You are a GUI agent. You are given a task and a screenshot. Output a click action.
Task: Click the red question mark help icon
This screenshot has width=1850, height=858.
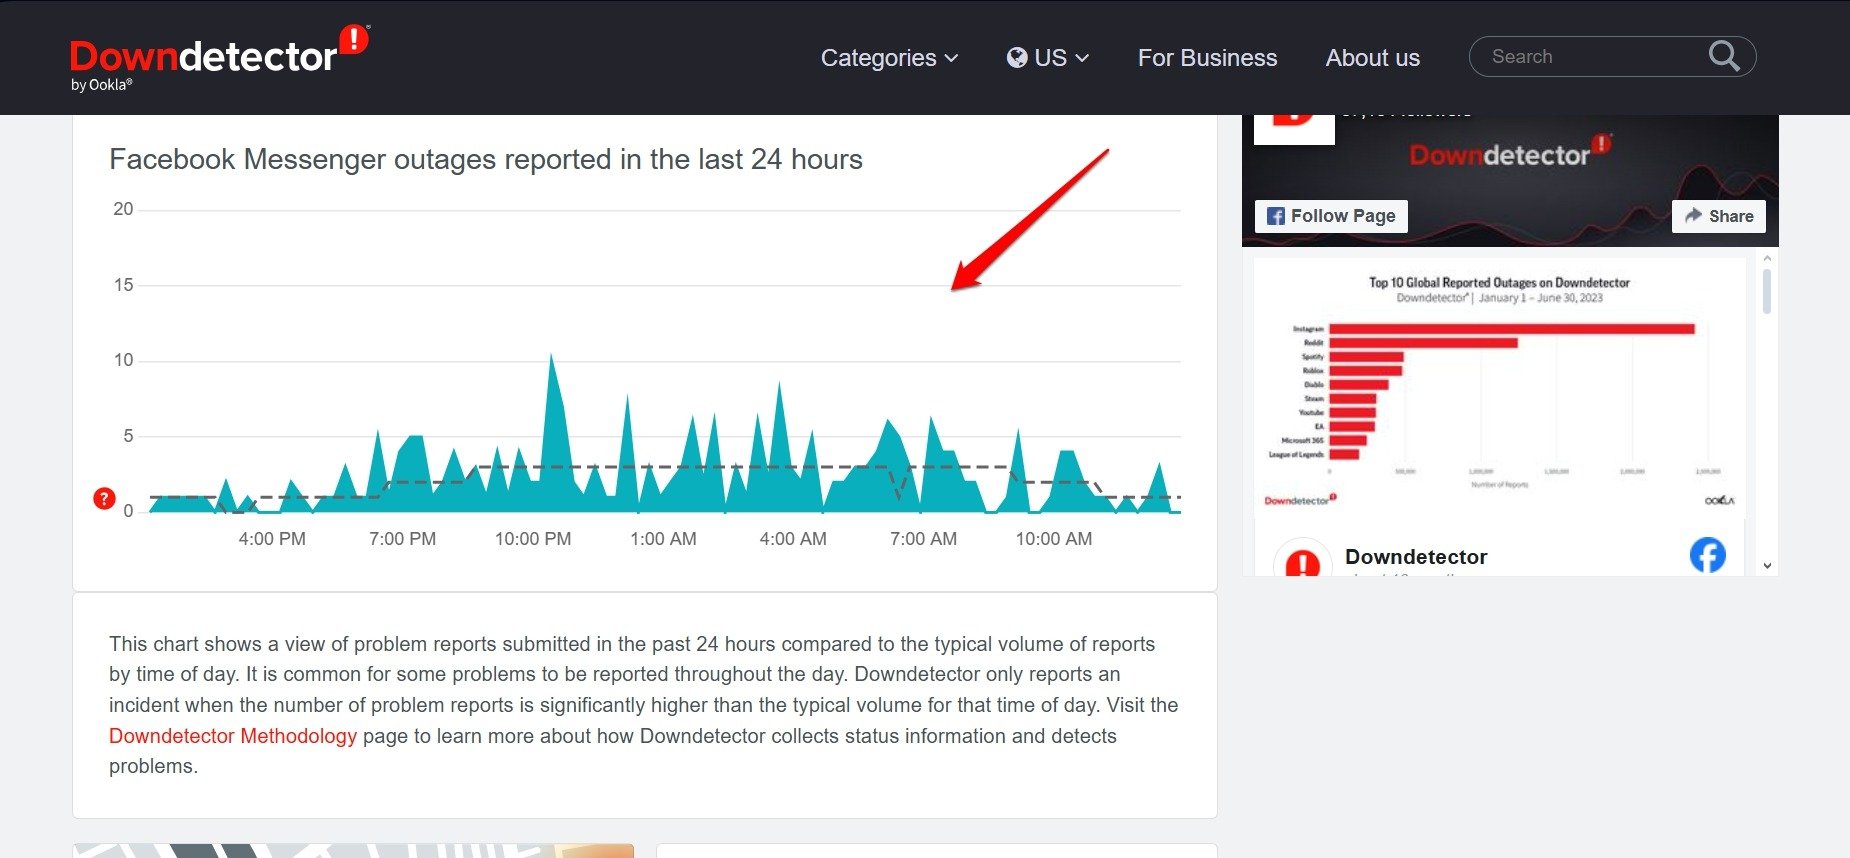(x=104, y=498)
